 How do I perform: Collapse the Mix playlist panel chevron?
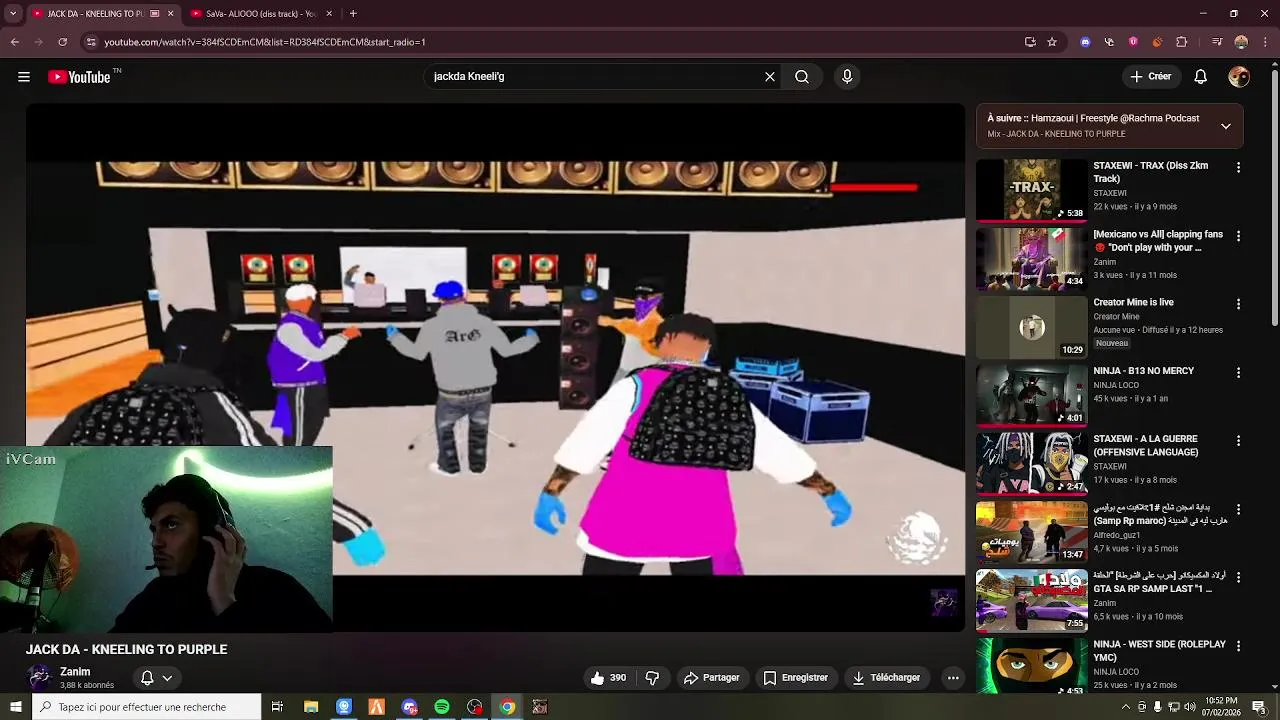[x=1226, y=126]
